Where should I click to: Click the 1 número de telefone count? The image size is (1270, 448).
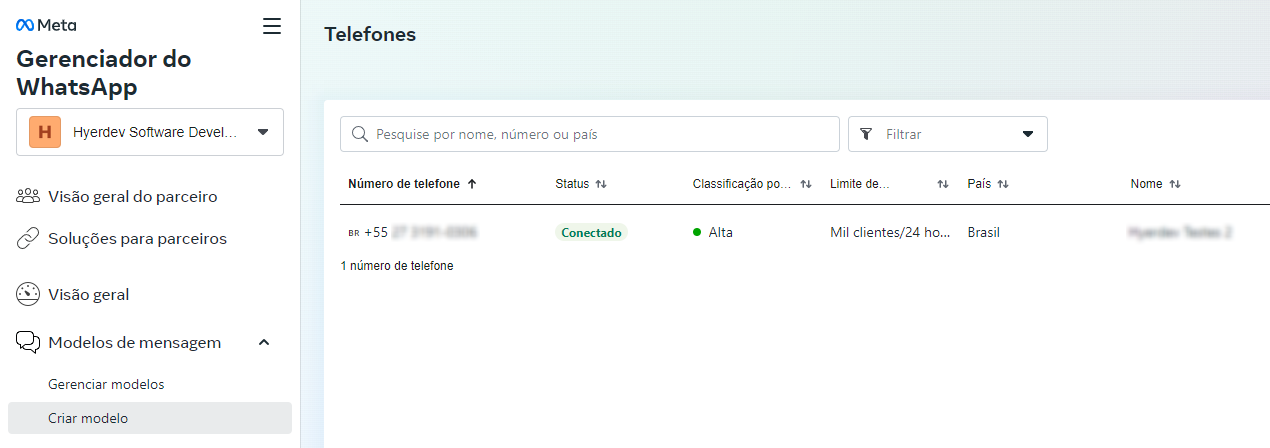[x=397, y=266]
